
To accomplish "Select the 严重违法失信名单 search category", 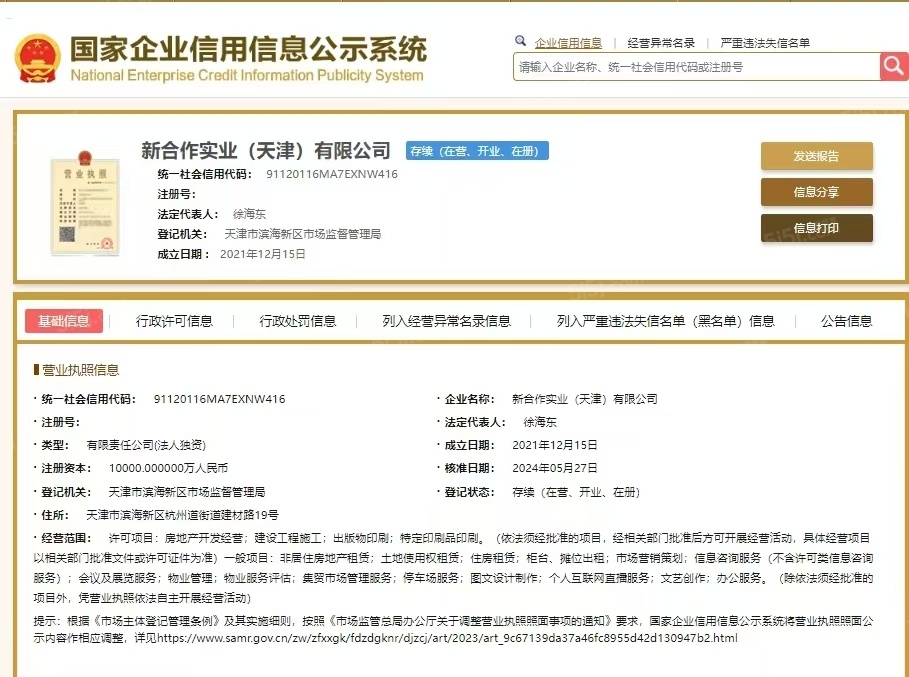I will click(x=765, y=43).
